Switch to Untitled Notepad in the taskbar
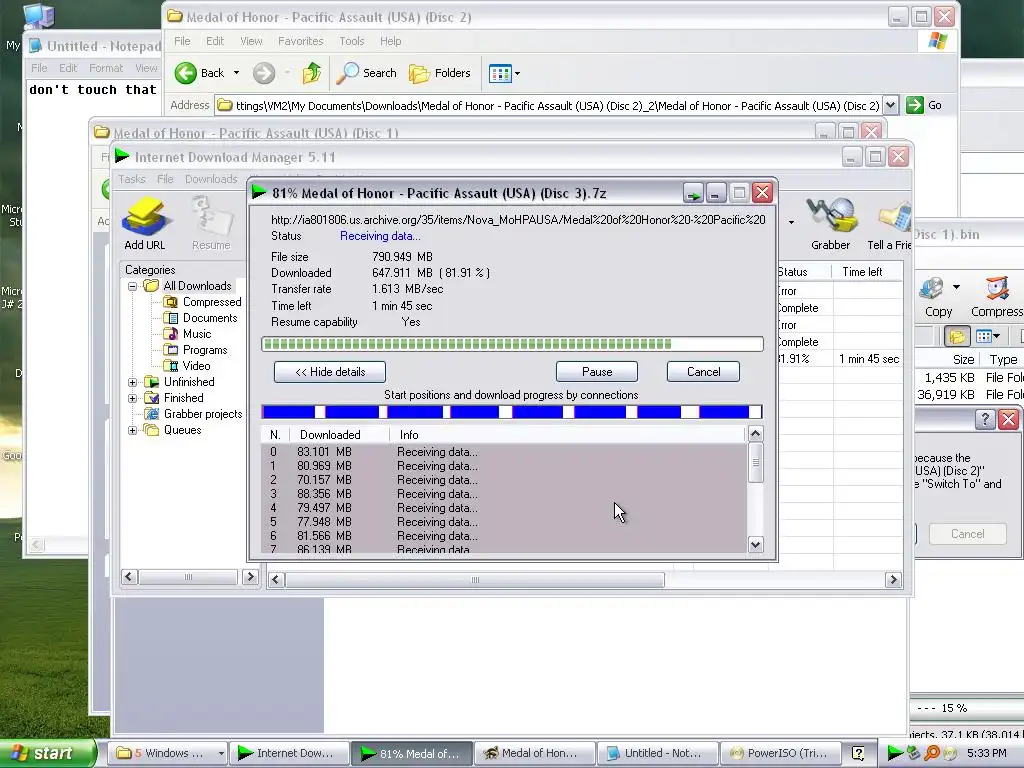Image resolution: width=1024 pixels, height=768 pixels. 658,753
